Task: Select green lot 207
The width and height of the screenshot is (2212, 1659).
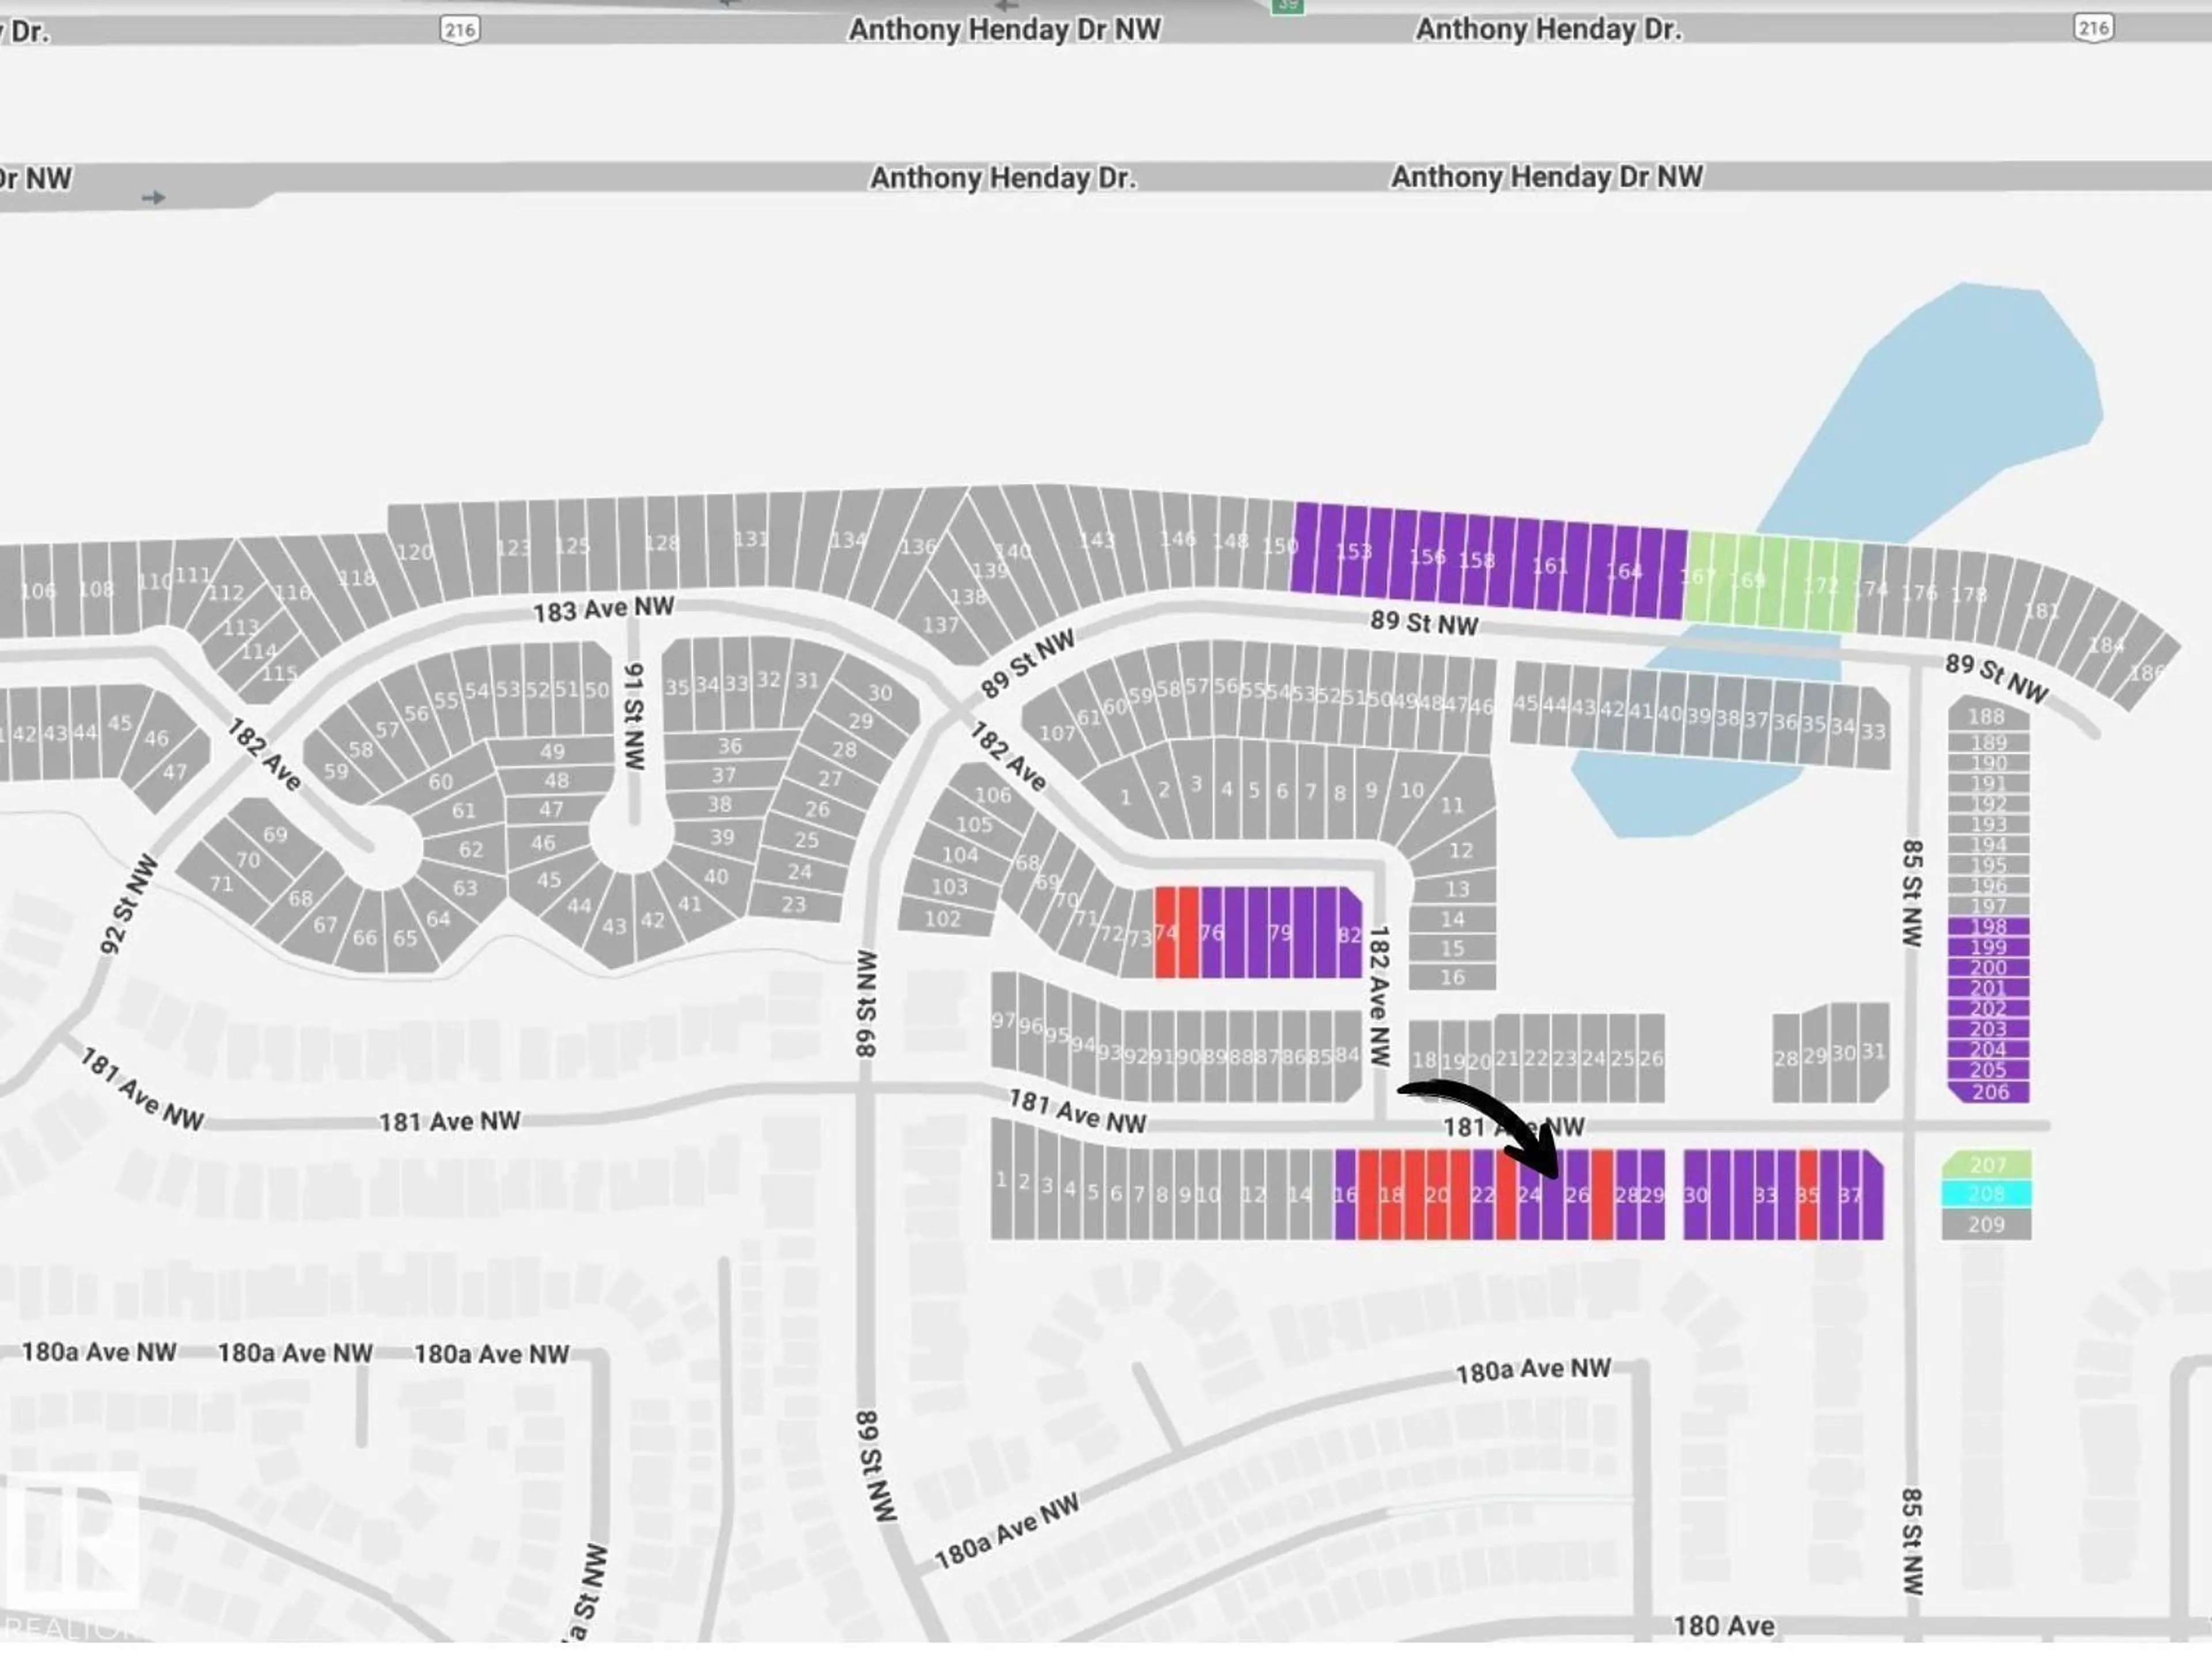Action: 1987,1165
